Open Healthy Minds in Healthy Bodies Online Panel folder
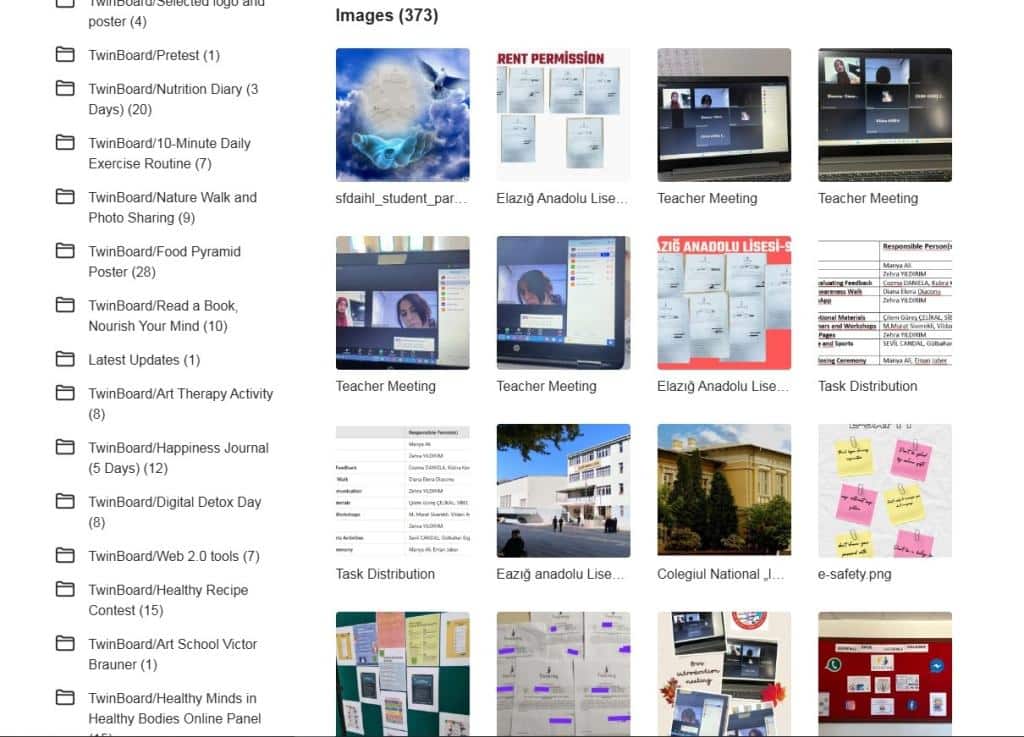 (x=174, y=708)
